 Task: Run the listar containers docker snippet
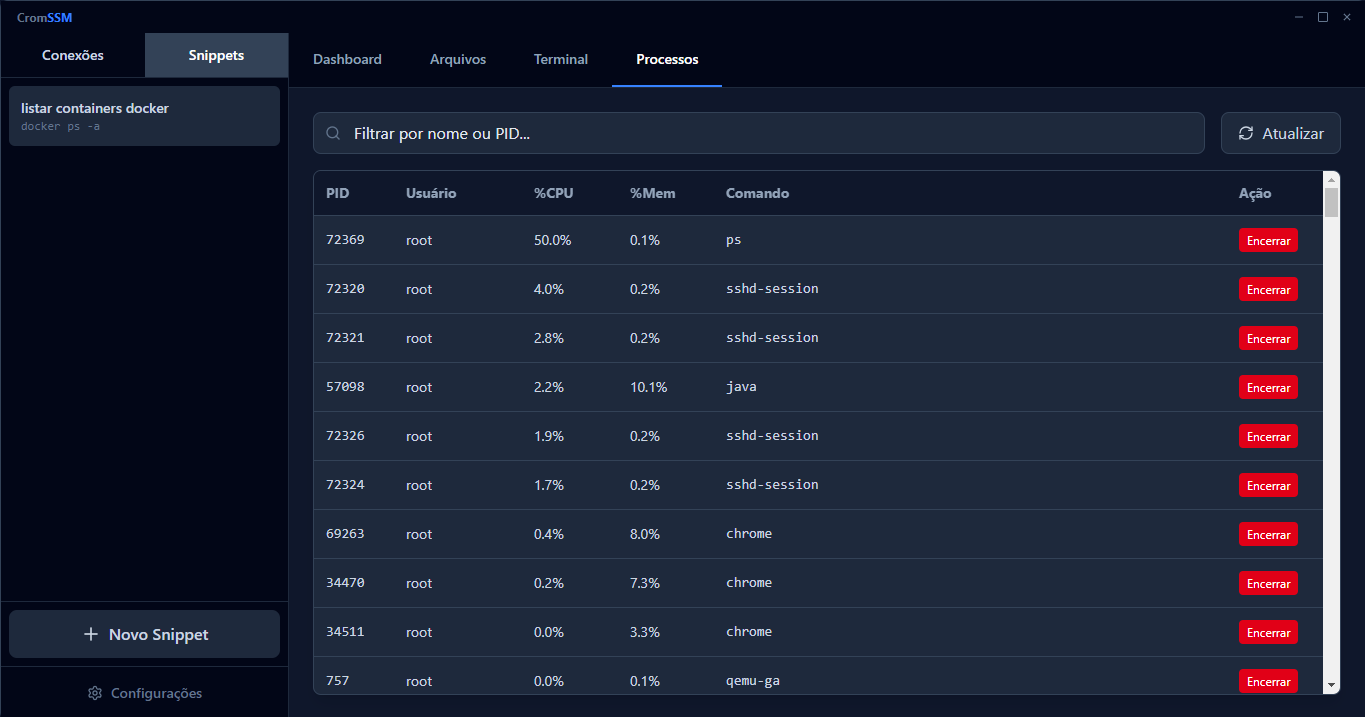click(x=144, y=116)
